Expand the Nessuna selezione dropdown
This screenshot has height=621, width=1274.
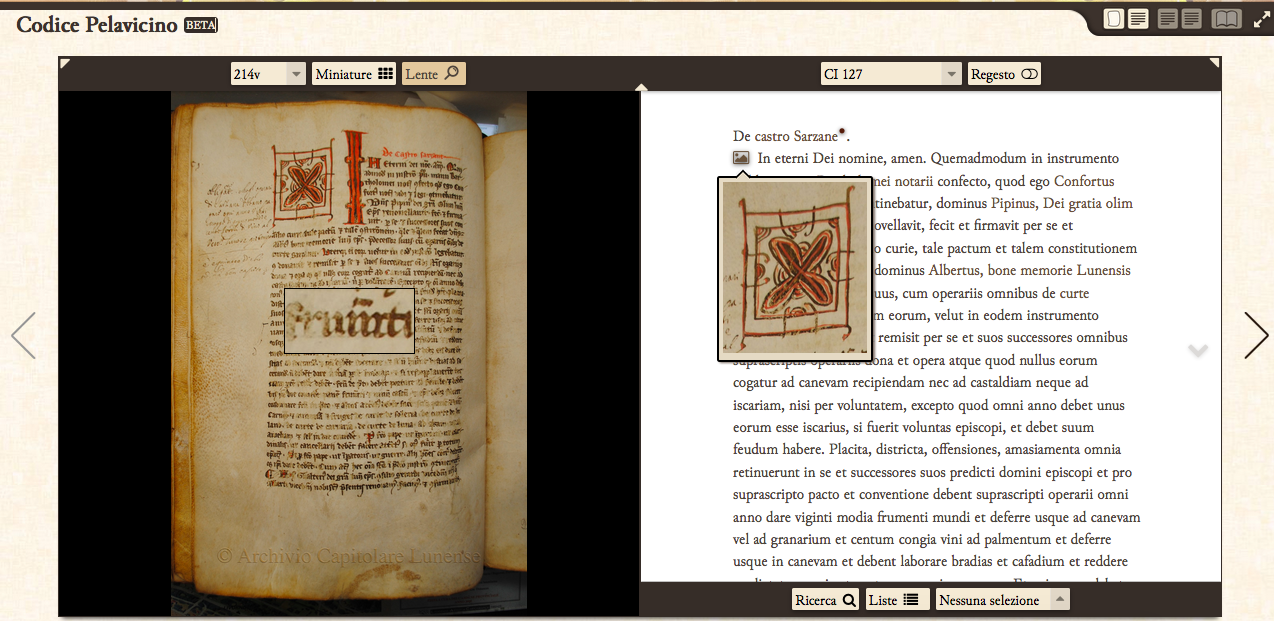pos(1003,600)
